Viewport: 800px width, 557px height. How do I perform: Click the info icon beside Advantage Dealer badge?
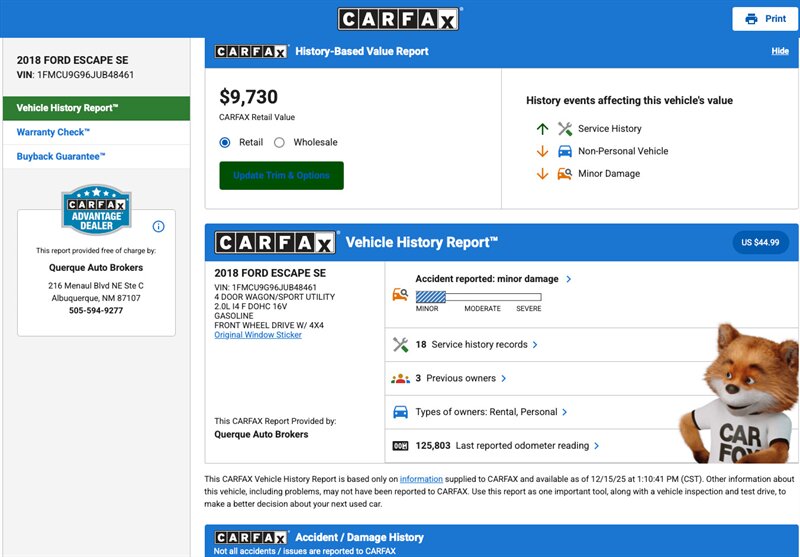158,227
